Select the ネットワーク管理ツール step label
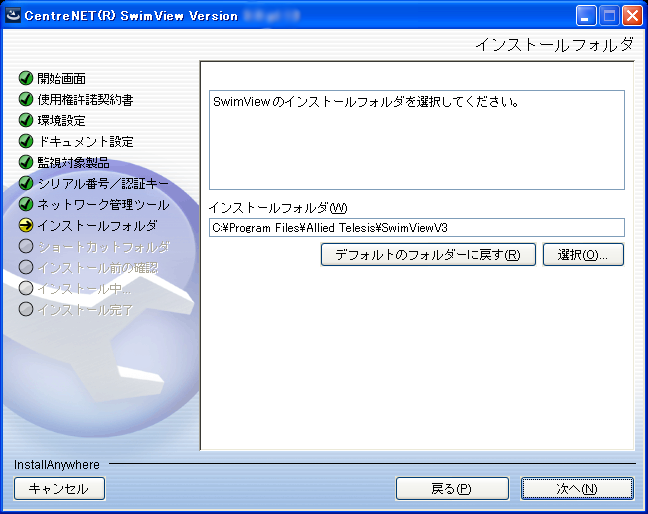 103,205
